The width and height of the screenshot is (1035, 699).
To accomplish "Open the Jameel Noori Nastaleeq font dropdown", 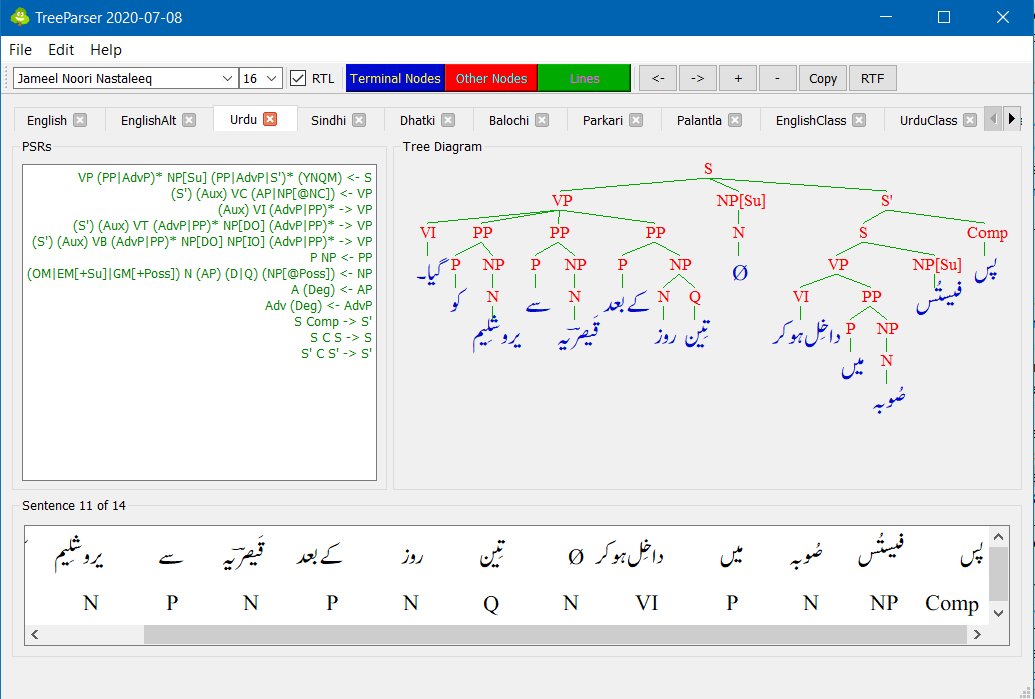I will (x=120, y=77).
